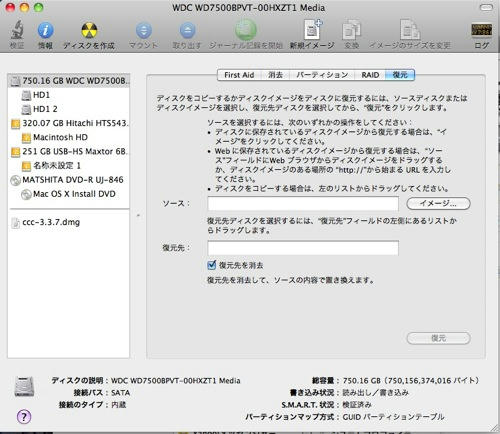Viewport: 500px width, 434px height.
Task: Click the Burn disc (ディスクを作成) icon
Action: pyautogui.click(x=89, y=31)
